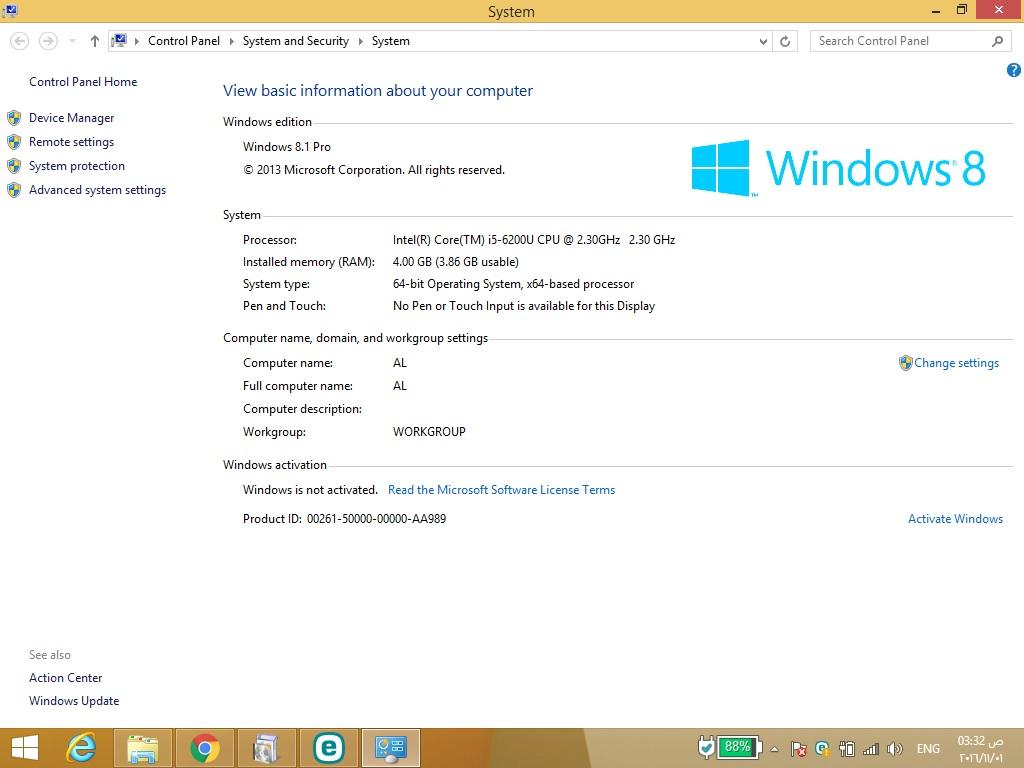Open File Explorer from taskbar

coord(143,748)
